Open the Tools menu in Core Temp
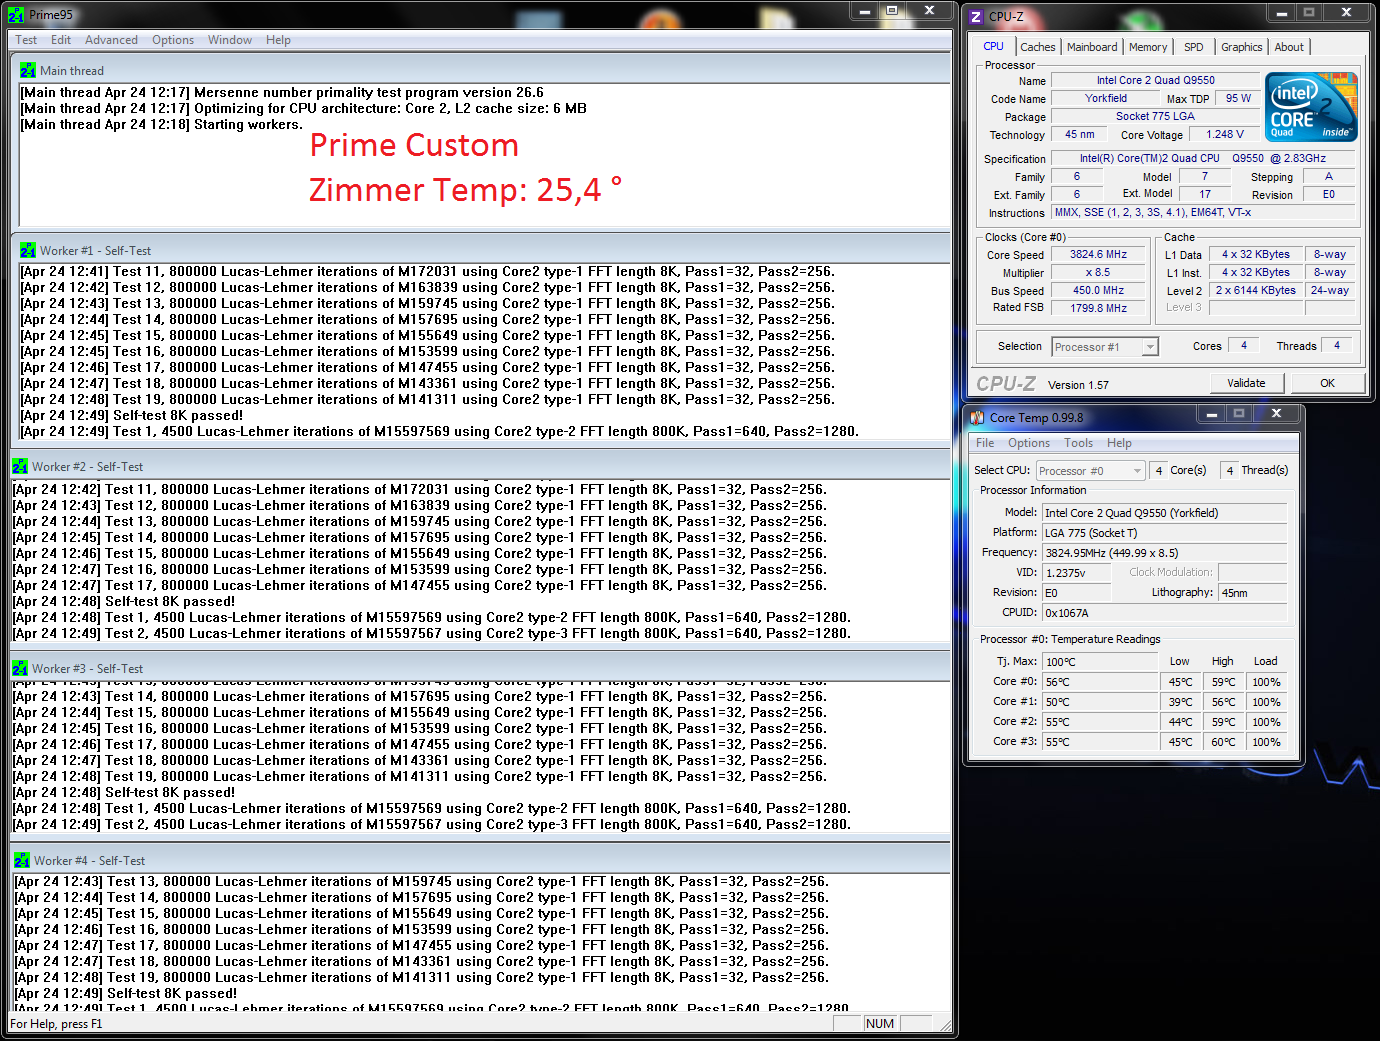This screenshot has width=1380, height=1041. [1078, 443]
